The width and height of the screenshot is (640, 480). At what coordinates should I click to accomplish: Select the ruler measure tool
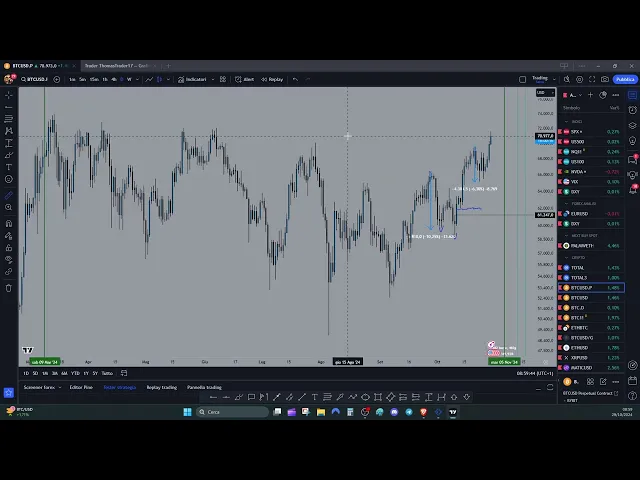(x=9, y=196)
